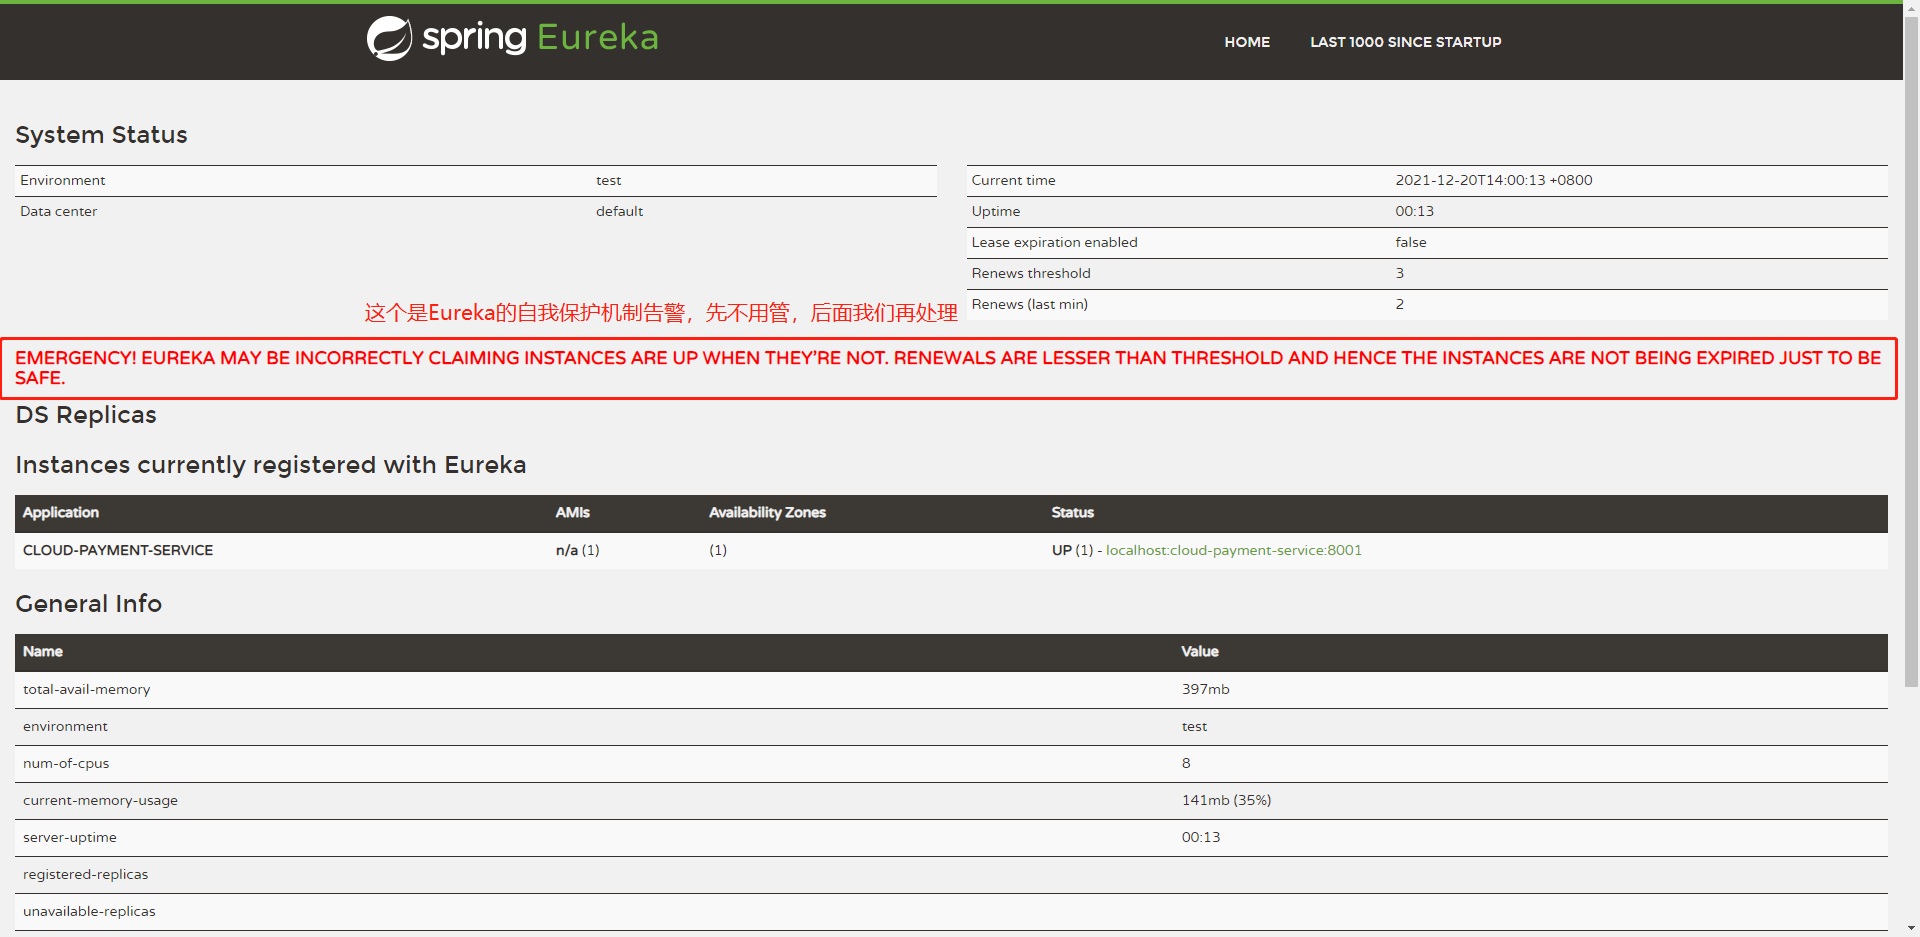Select the 141mb (35%) usage value
The image size is (1920, 937).
pos(1226,800)
